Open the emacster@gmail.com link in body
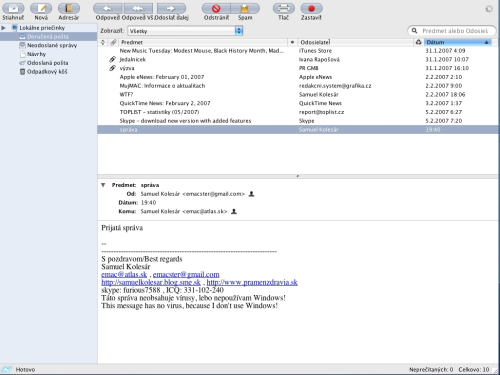 186,274
